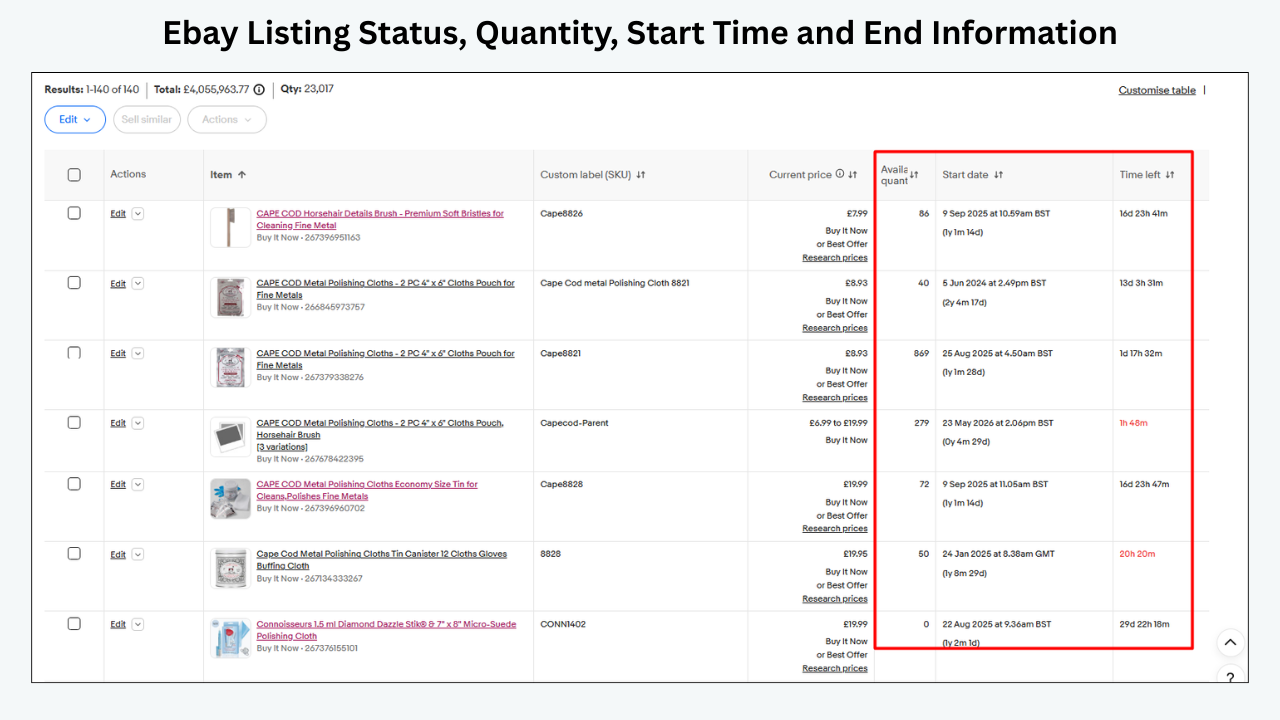Click the scroll-to-top arrow button
This screenshot has width=1280, height=720.
[1231, 643]
